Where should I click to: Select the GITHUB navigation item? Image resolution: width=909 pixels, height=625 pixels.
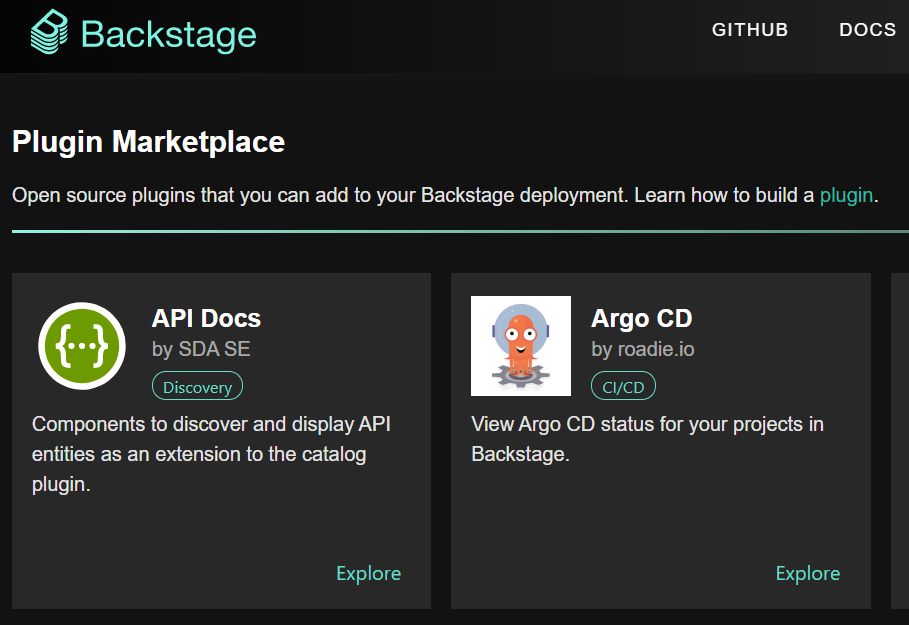click(x=750, y=30)
